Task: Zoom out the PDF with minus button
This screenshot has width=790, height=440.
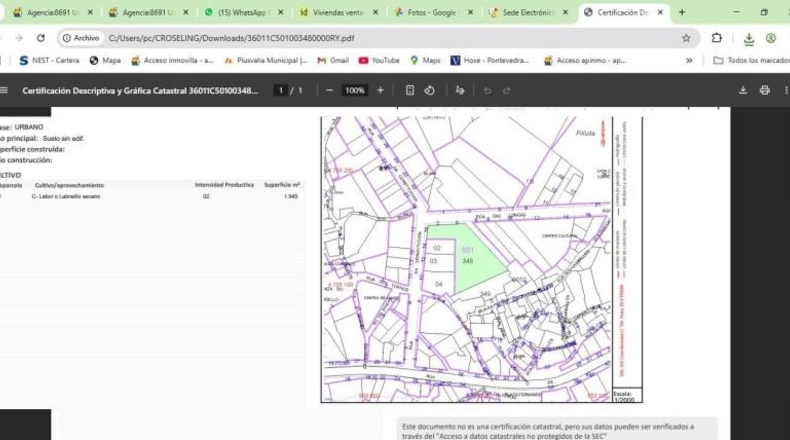Action: 330,90
